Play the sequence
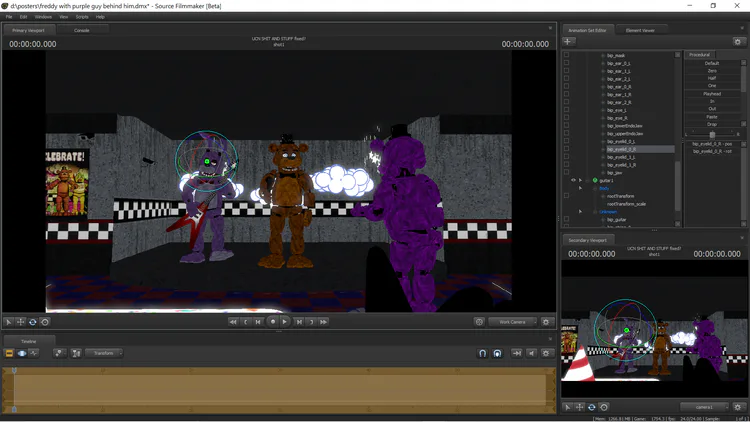750x422 pixels. (285, 322)
